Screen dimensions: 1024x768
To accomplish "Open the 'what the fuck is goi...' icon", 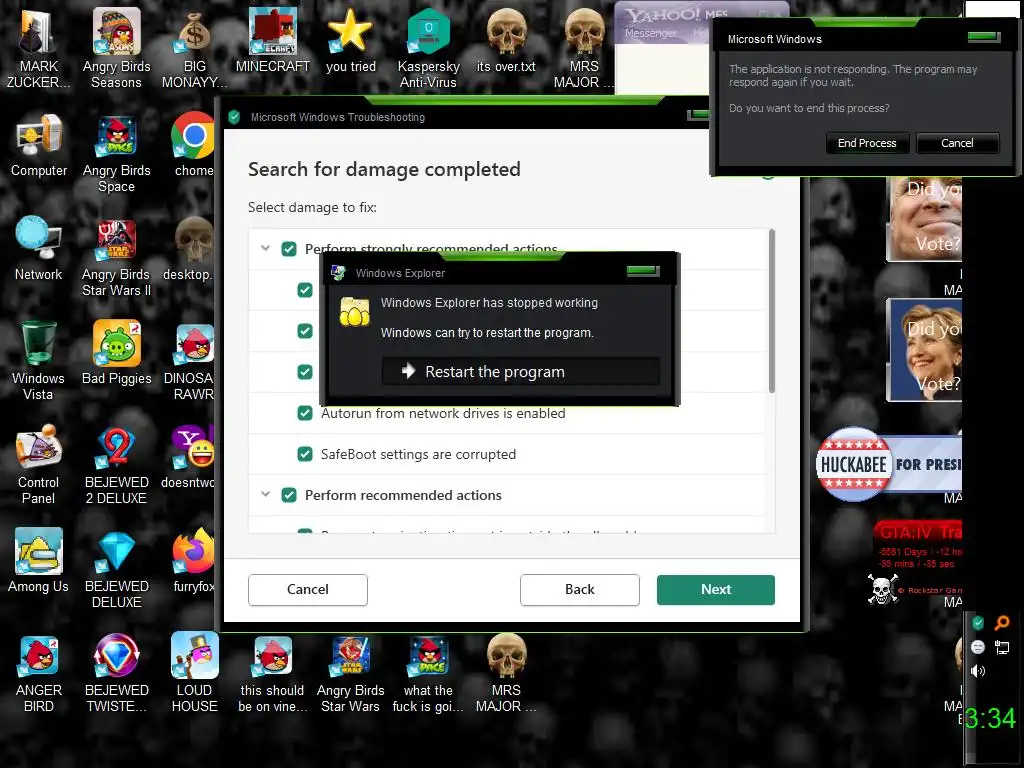I will 428,673.
